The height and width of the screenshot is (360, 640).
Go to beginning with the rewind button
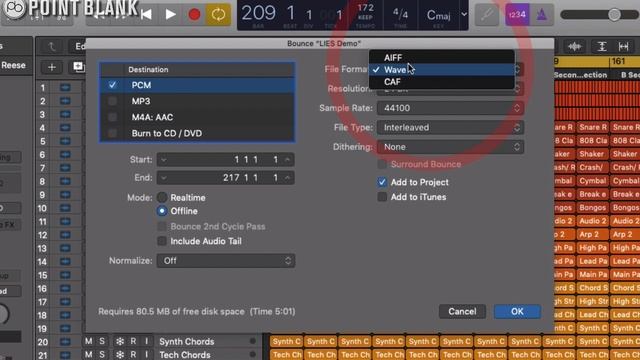coord(146,15)
